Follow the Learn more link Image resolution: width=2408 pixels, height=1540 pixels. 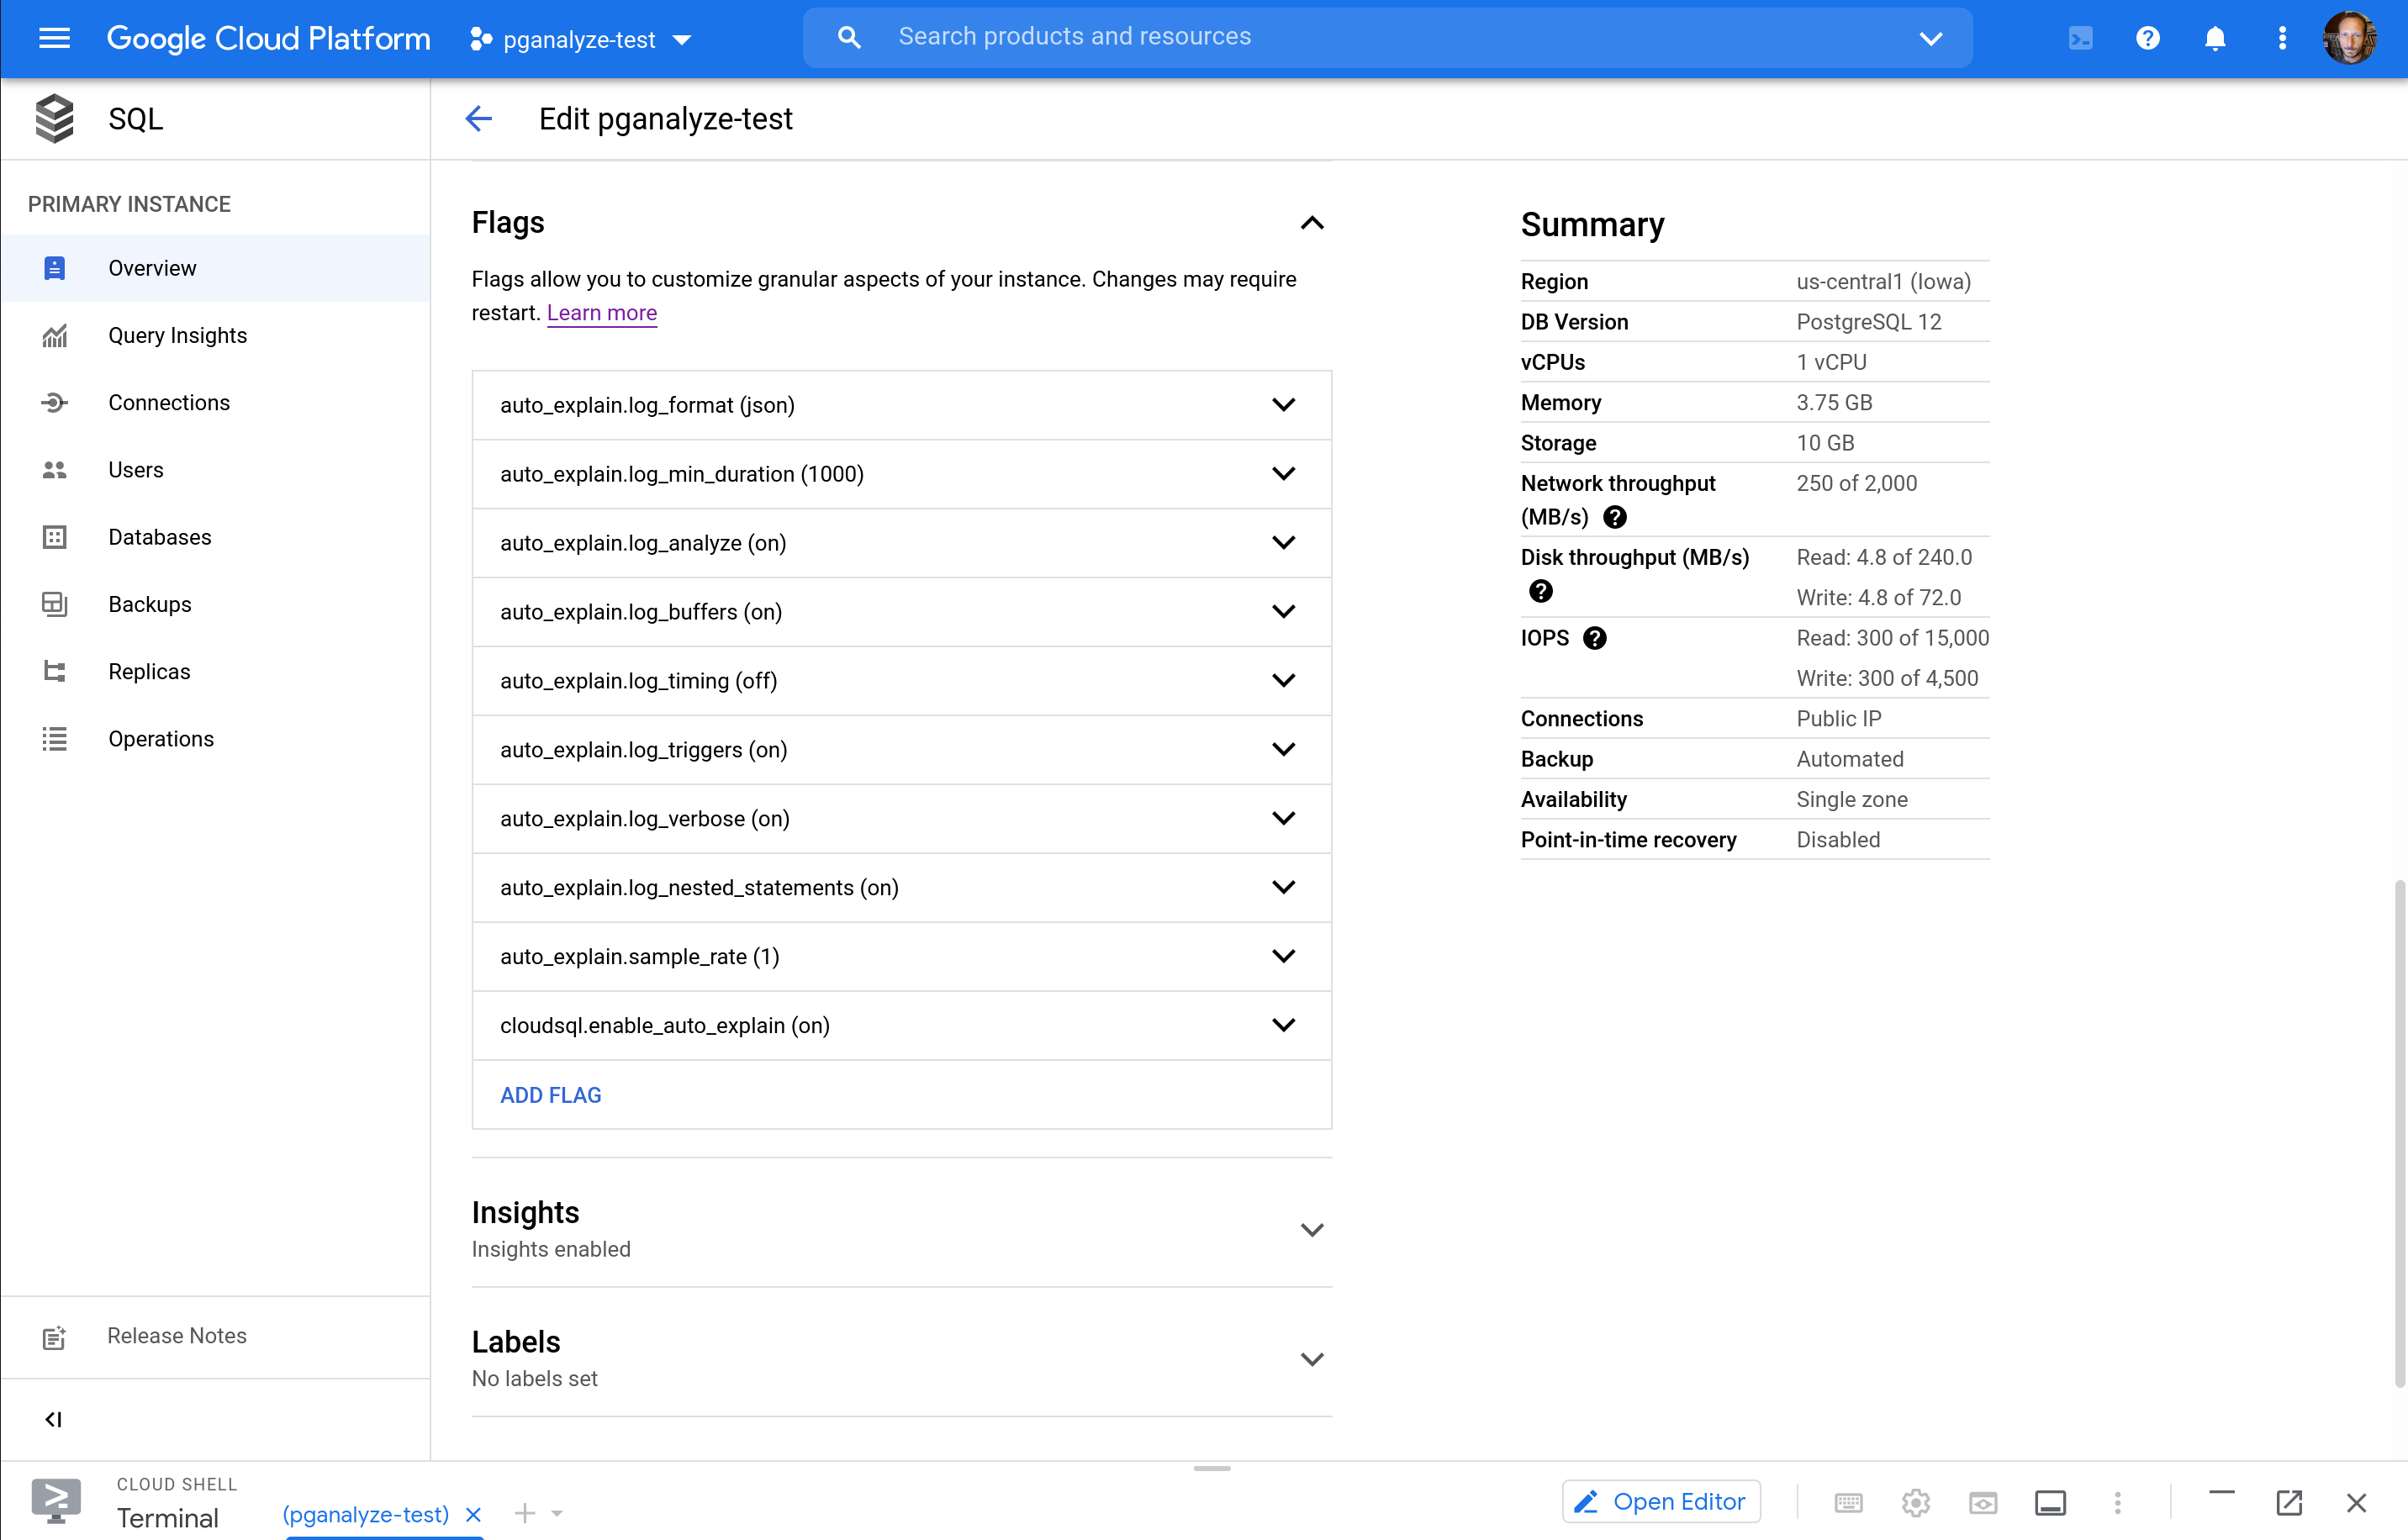coord(602,313)
